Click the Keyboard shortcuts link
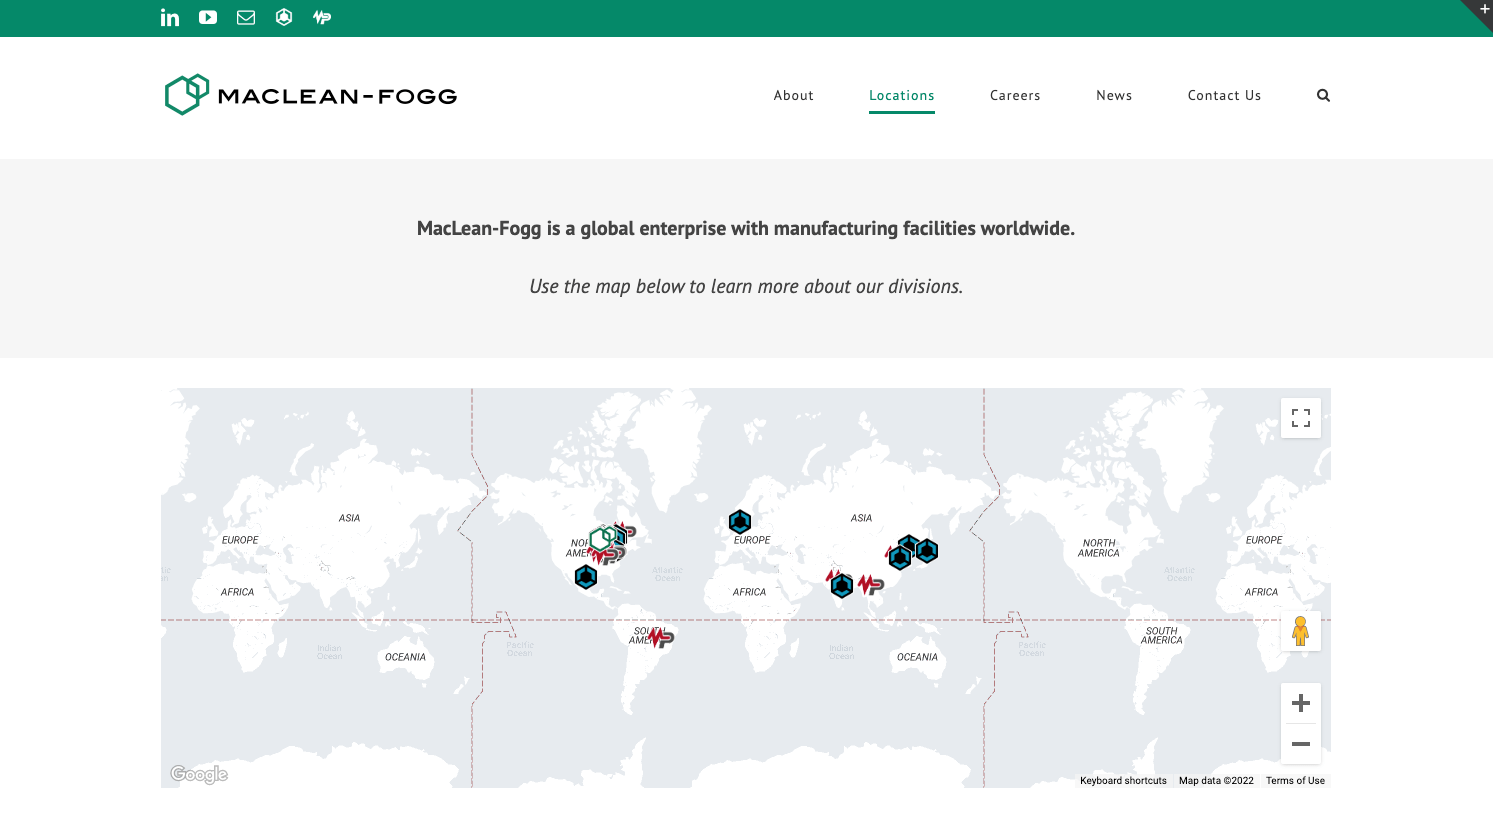Viewport: 1493px width, 835px height. (1122, 780)
